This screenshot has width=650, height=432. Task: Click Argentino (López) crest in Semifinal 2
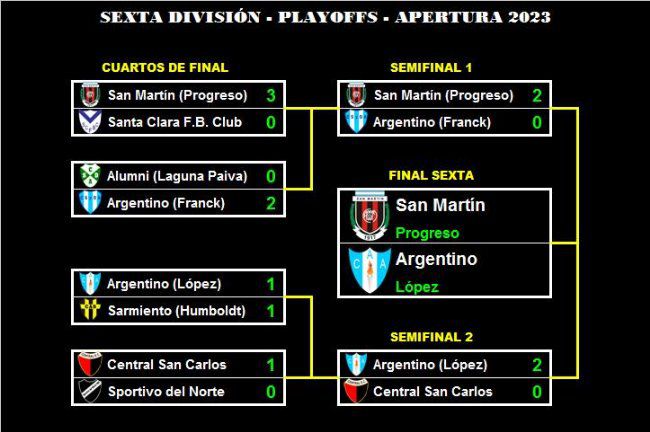[356, 364]
